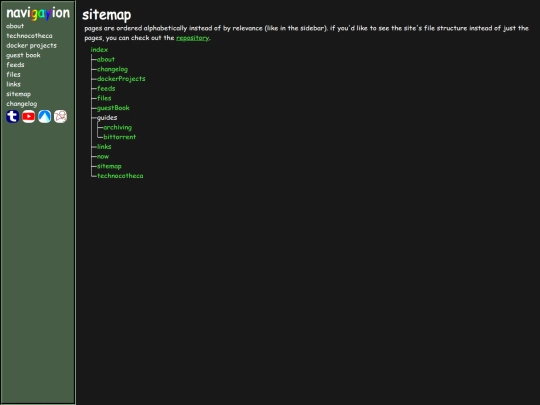Image resolution: width=540 pixels, height=405 pixels.
Task: Open the archiving guide page
Action: click(x=117, y=127)
